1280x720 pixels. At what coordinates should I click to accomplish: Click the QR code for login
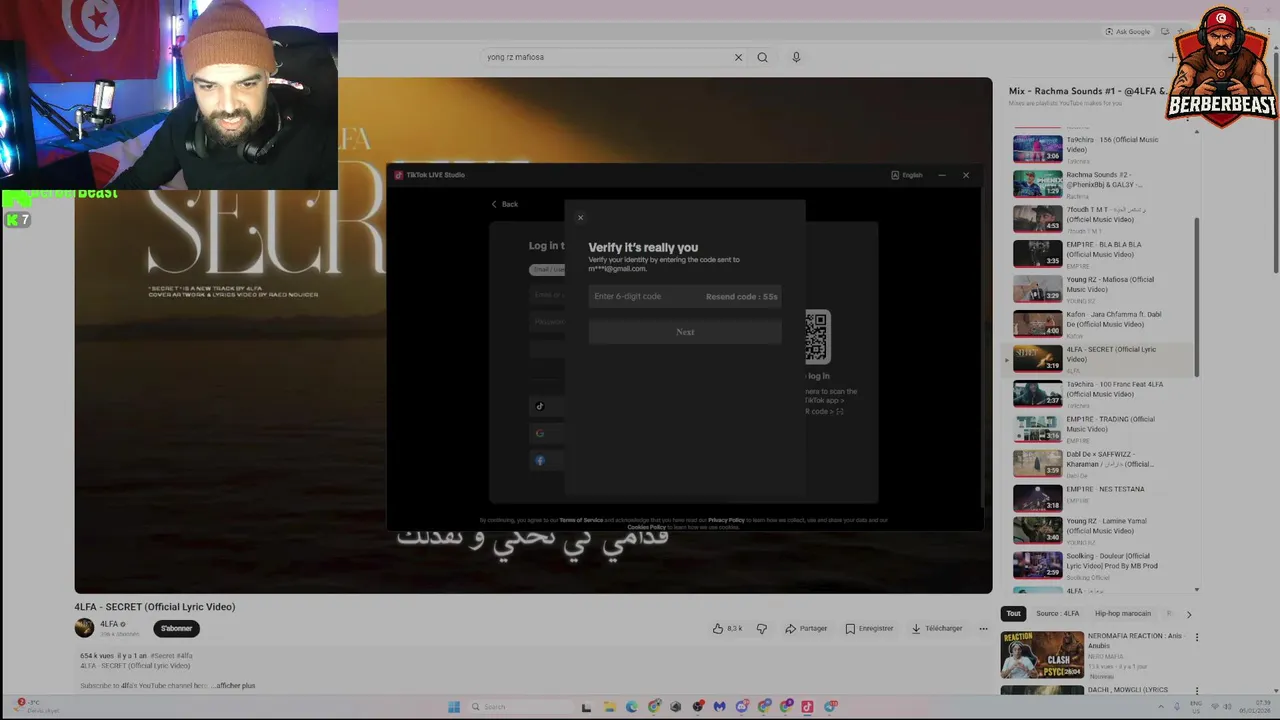tap(817, 337)
